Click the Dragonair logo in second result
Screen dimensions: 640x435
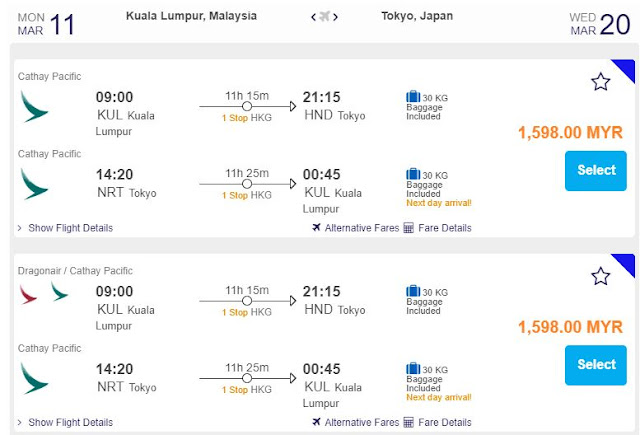[x=29, y=293]
